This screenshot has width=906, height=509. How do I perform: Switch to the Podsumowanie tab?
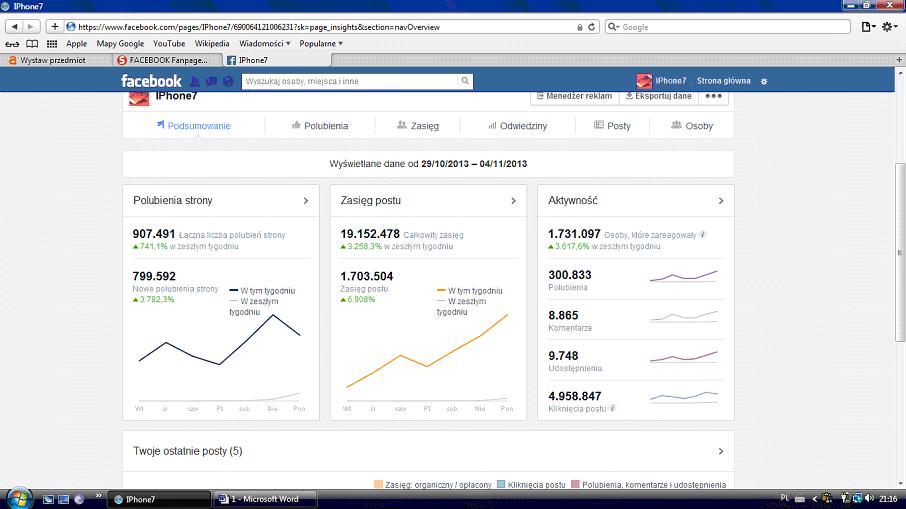[x=194, y=125]
